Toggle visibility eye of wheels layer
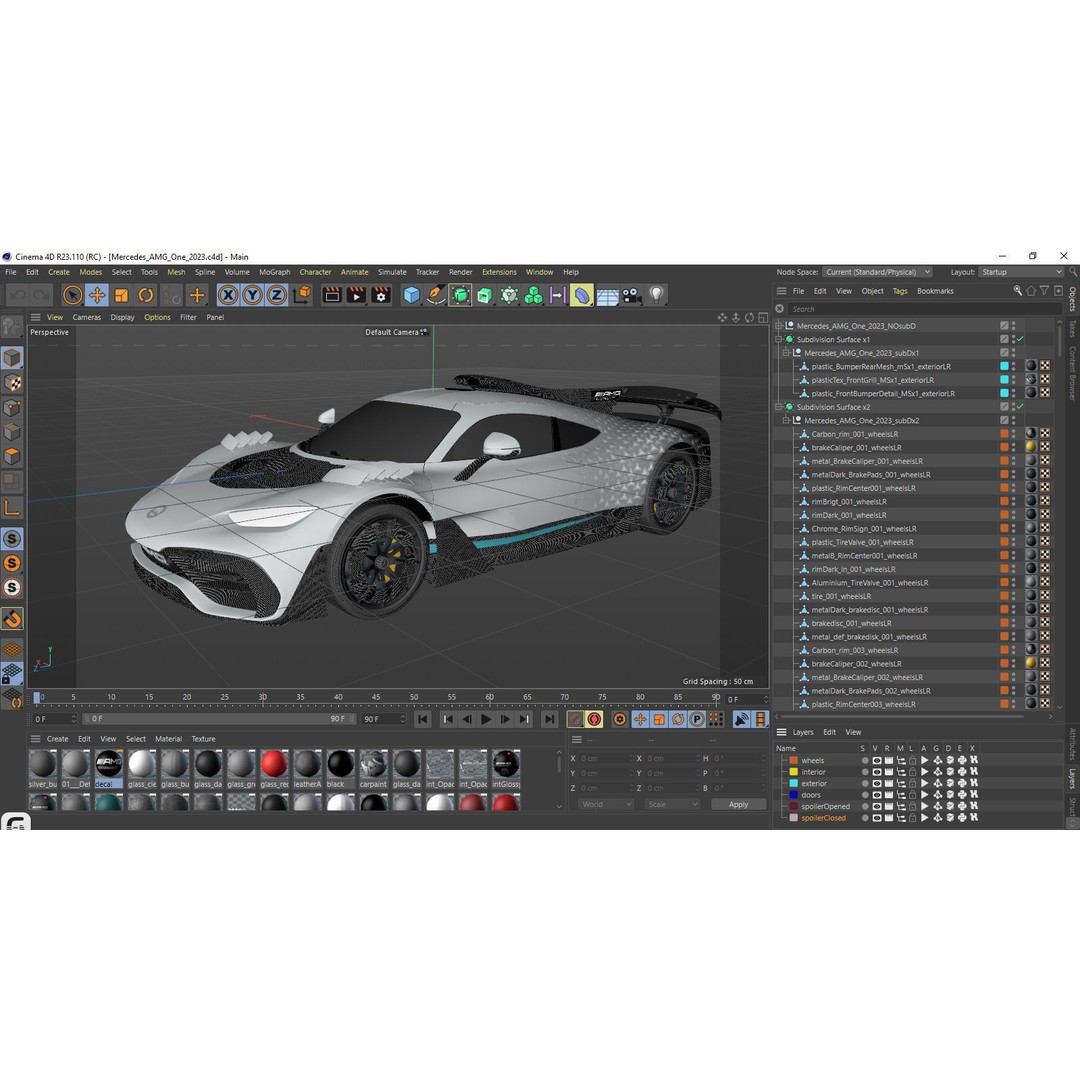The image size is (1080, 1080). [877, 760]
